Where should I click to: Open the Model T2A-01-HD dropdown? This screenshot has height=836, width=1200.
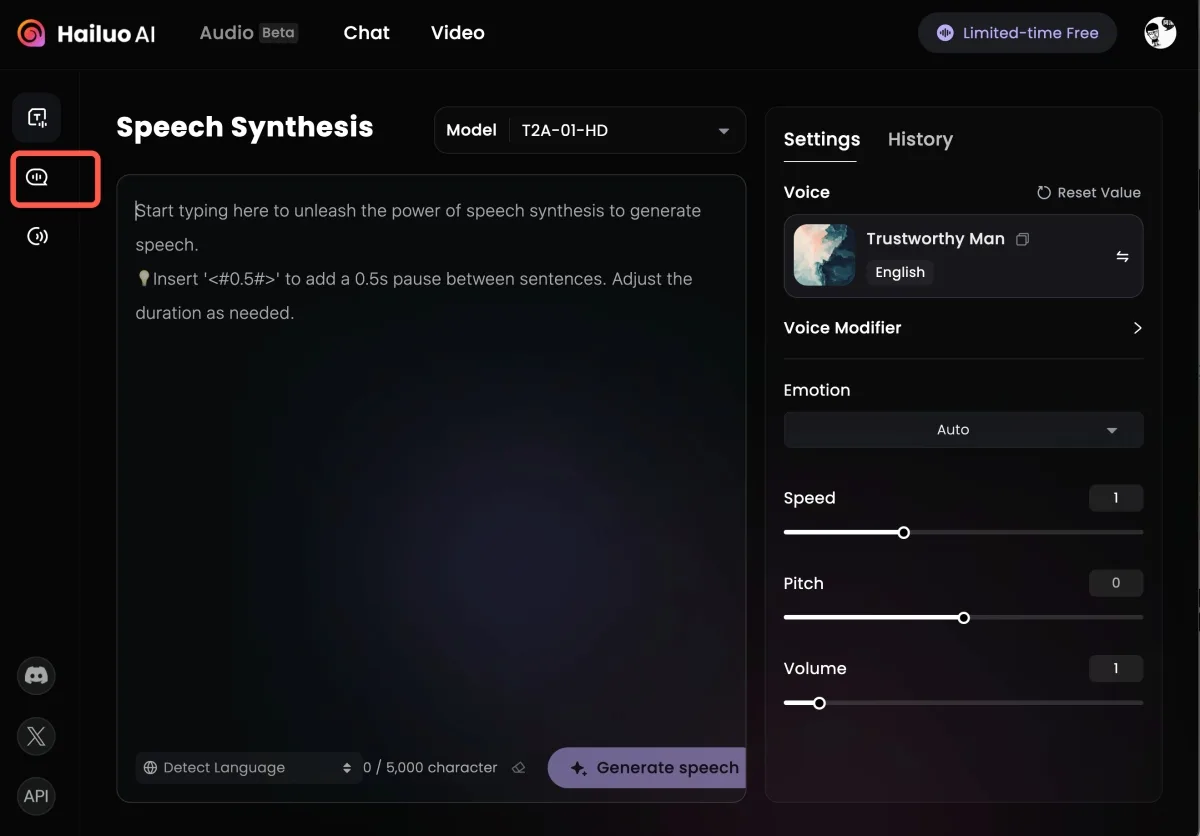coord(590,130)
